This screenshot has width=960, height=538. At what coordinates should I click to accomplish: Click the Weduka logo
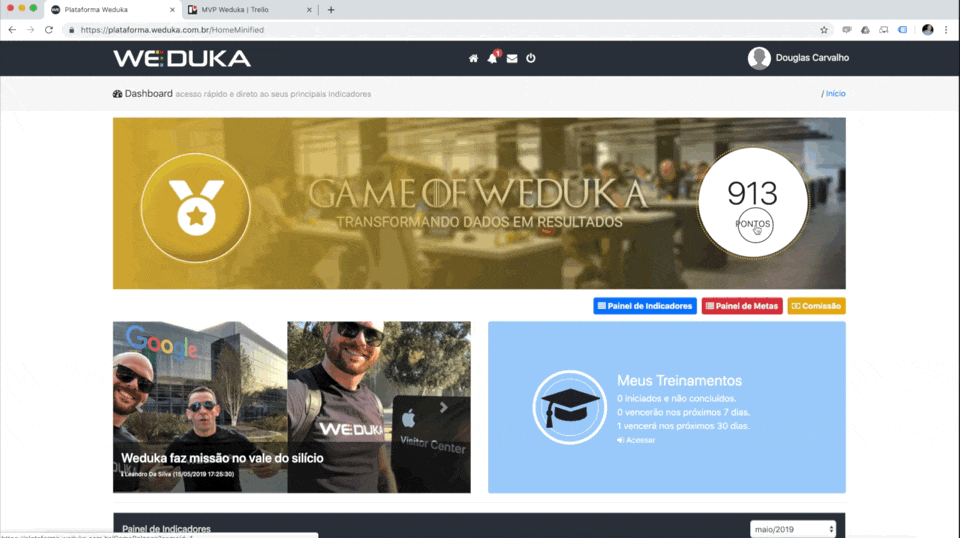pyautogui.click(x=182, y=58)
